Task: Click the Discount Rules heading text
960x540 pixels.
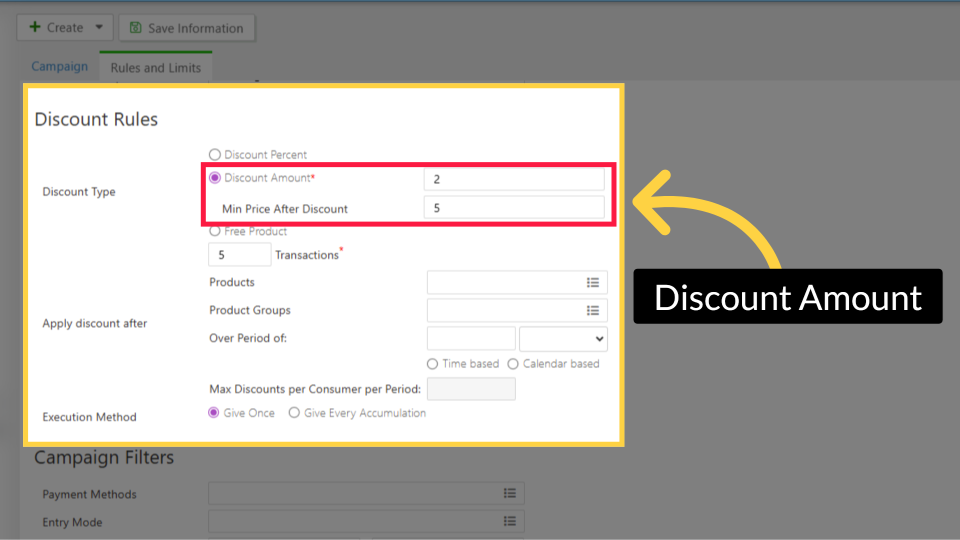Action: [x=96, y=119]
